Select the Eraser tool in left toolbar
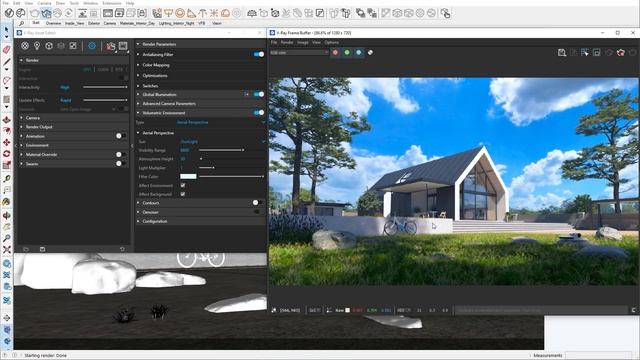The height and width of the screenshot is (360, 640). 7,50
